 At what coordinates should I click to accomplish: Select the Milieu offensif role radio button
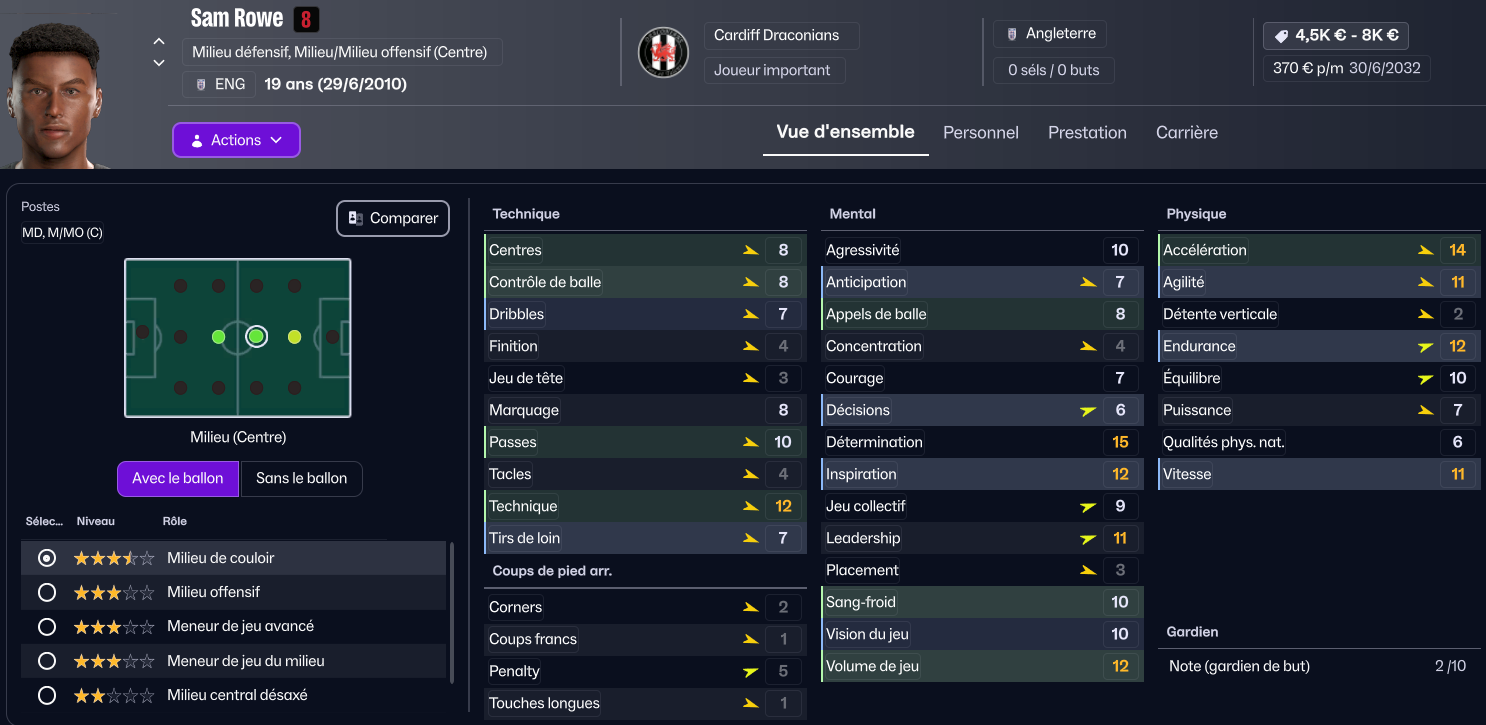46,592
